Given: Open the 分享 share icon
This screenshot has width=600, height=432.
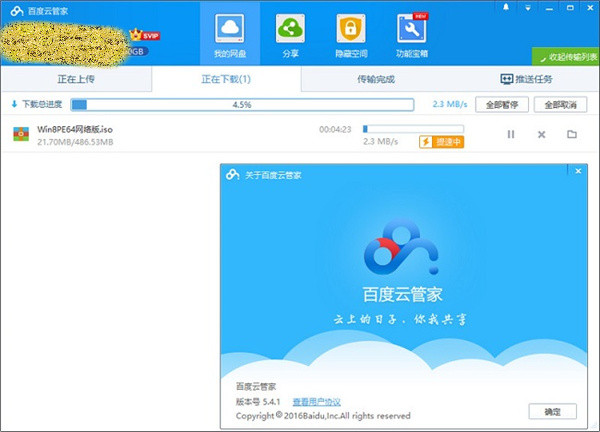Looking at the screenshot, I should (x=290, y=29).
